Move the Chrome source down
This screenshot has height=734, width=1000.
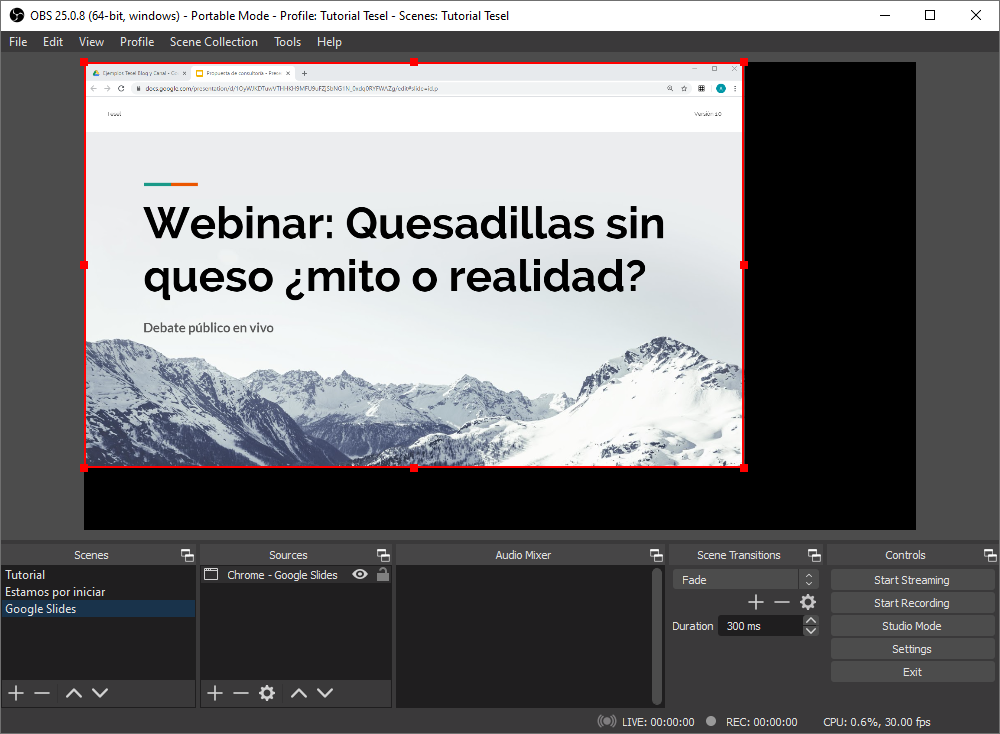pyautogui.click(x=324, y=692)
